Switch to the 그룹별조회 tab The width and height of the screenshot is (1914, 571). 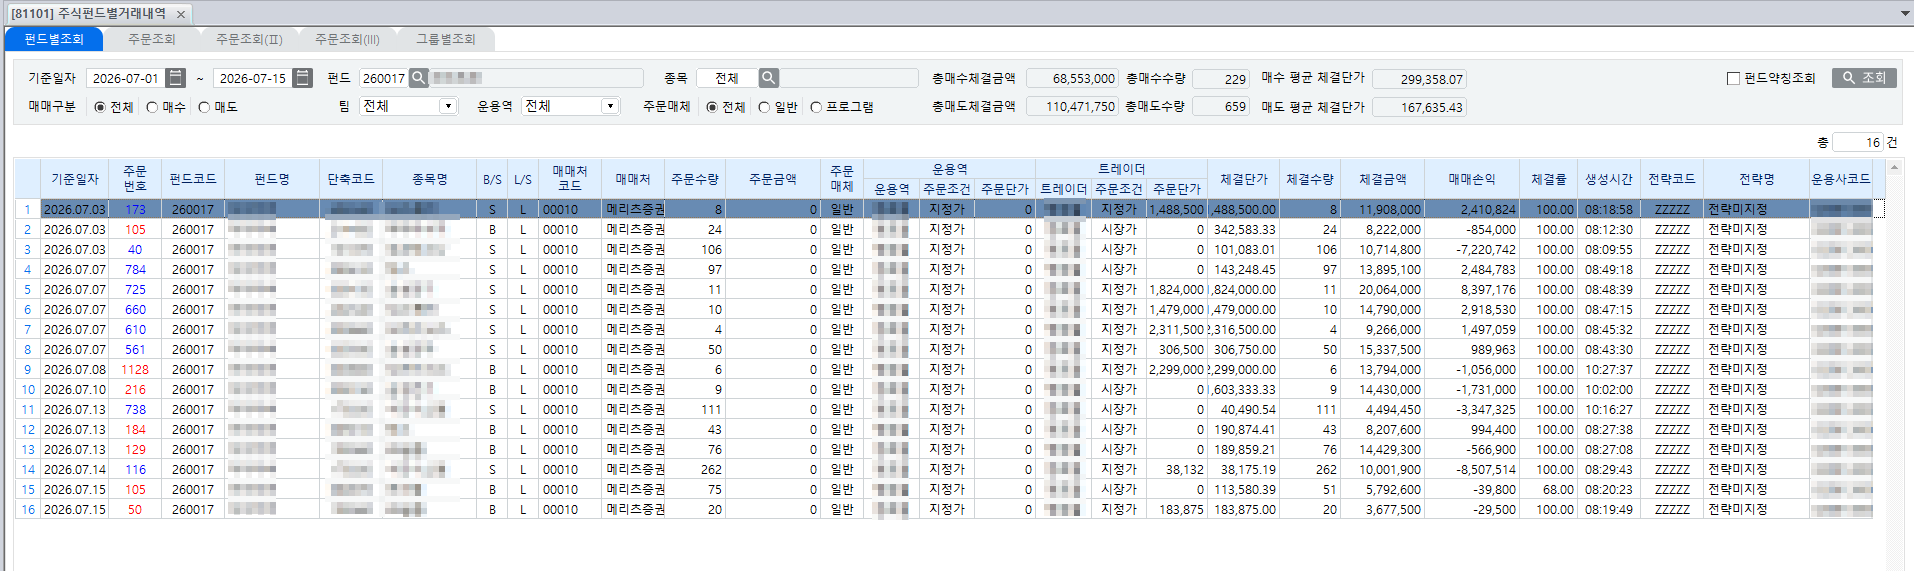446,39
